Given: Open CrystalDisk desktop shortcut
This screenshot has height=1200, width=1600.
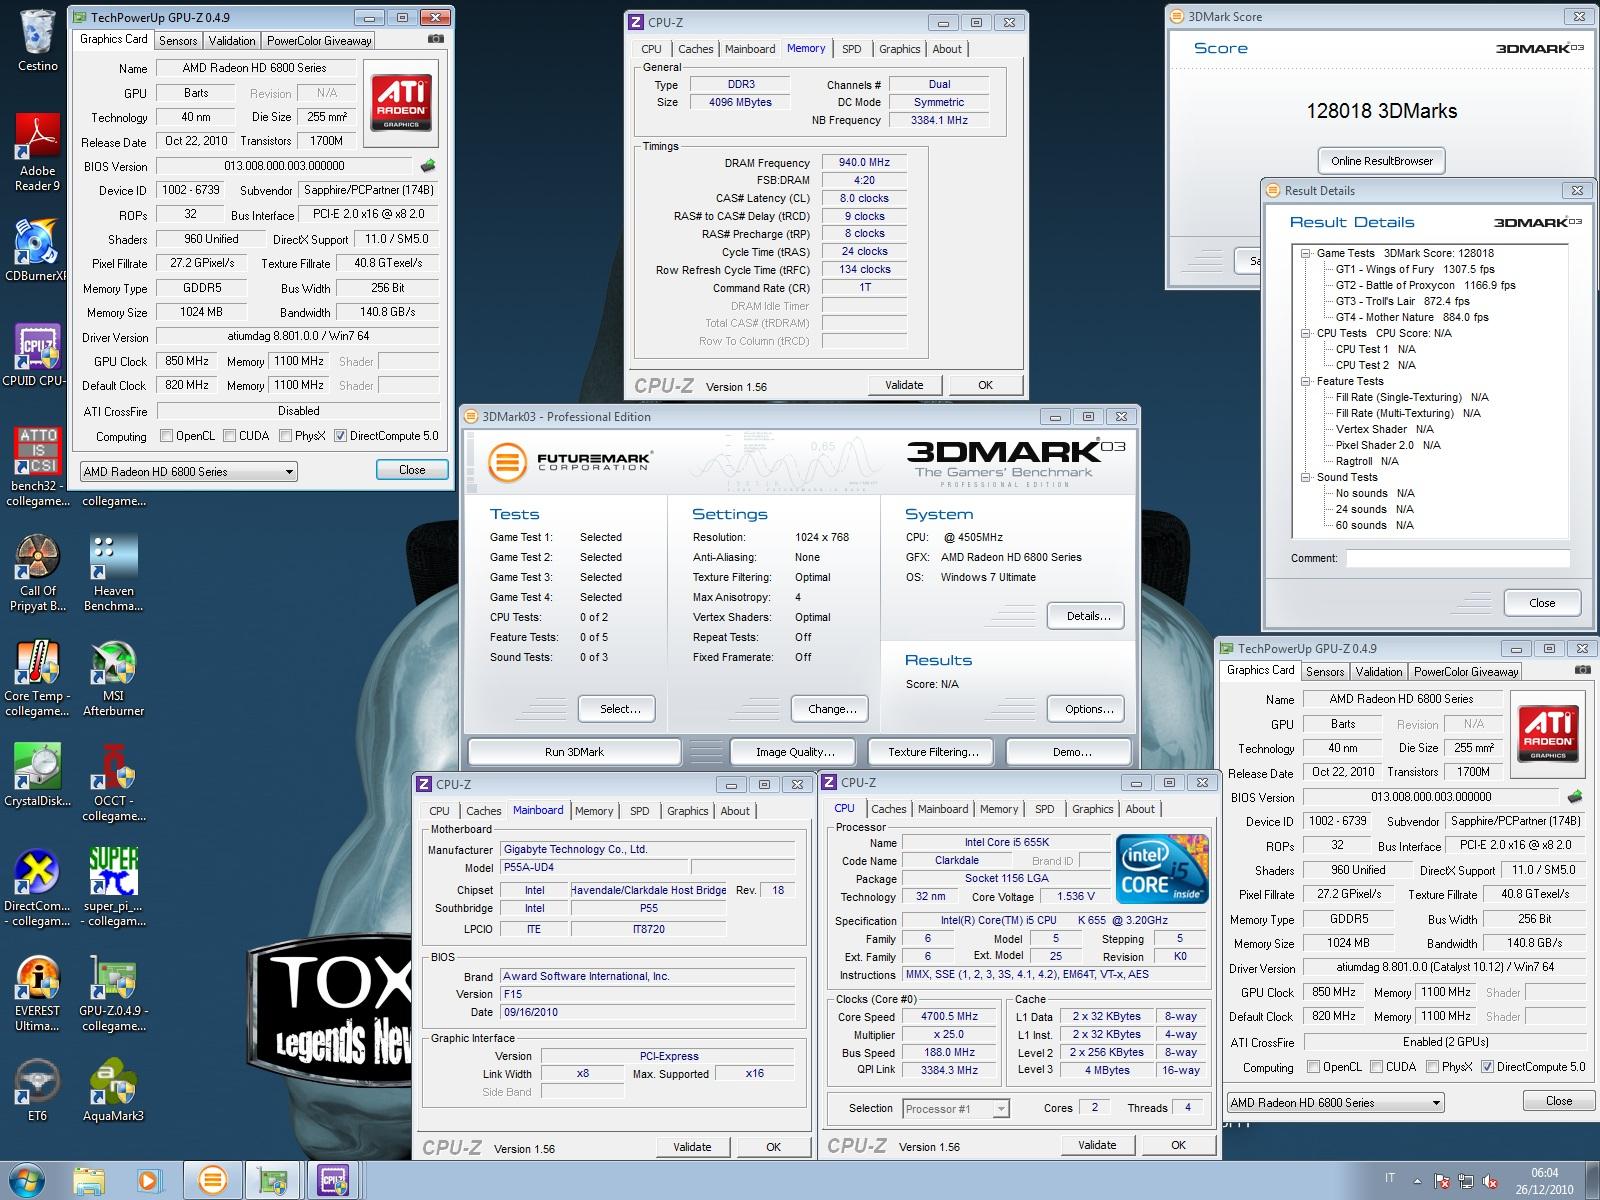Looking at the screenshot, I should coord(37,775).
